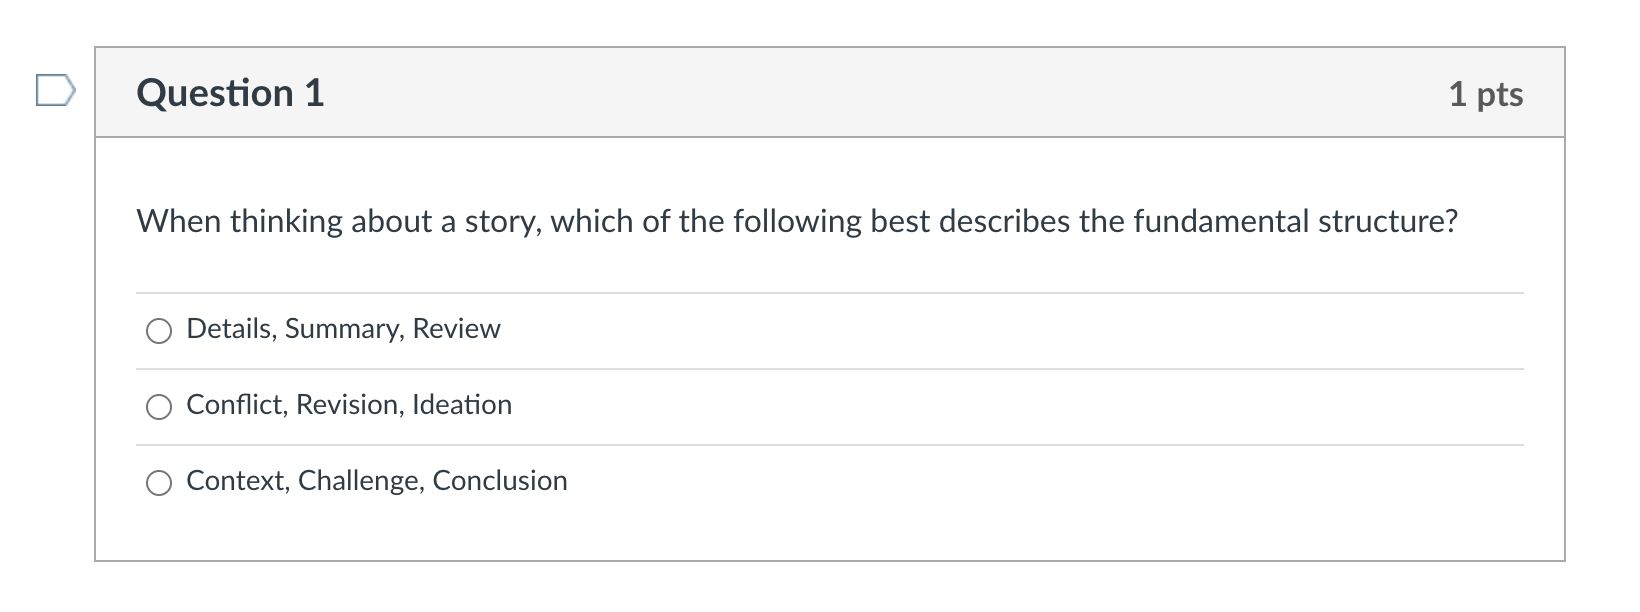
Task: Select the 'Conflict, Revision, Ideation' radio button
Action: (x=158, y=406)
